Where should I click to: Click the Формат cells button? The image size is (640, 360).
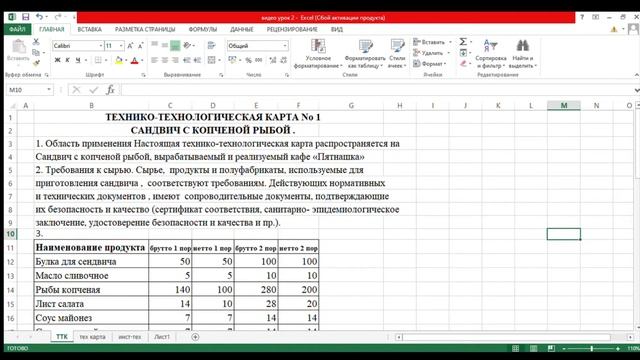click(430, 64)
